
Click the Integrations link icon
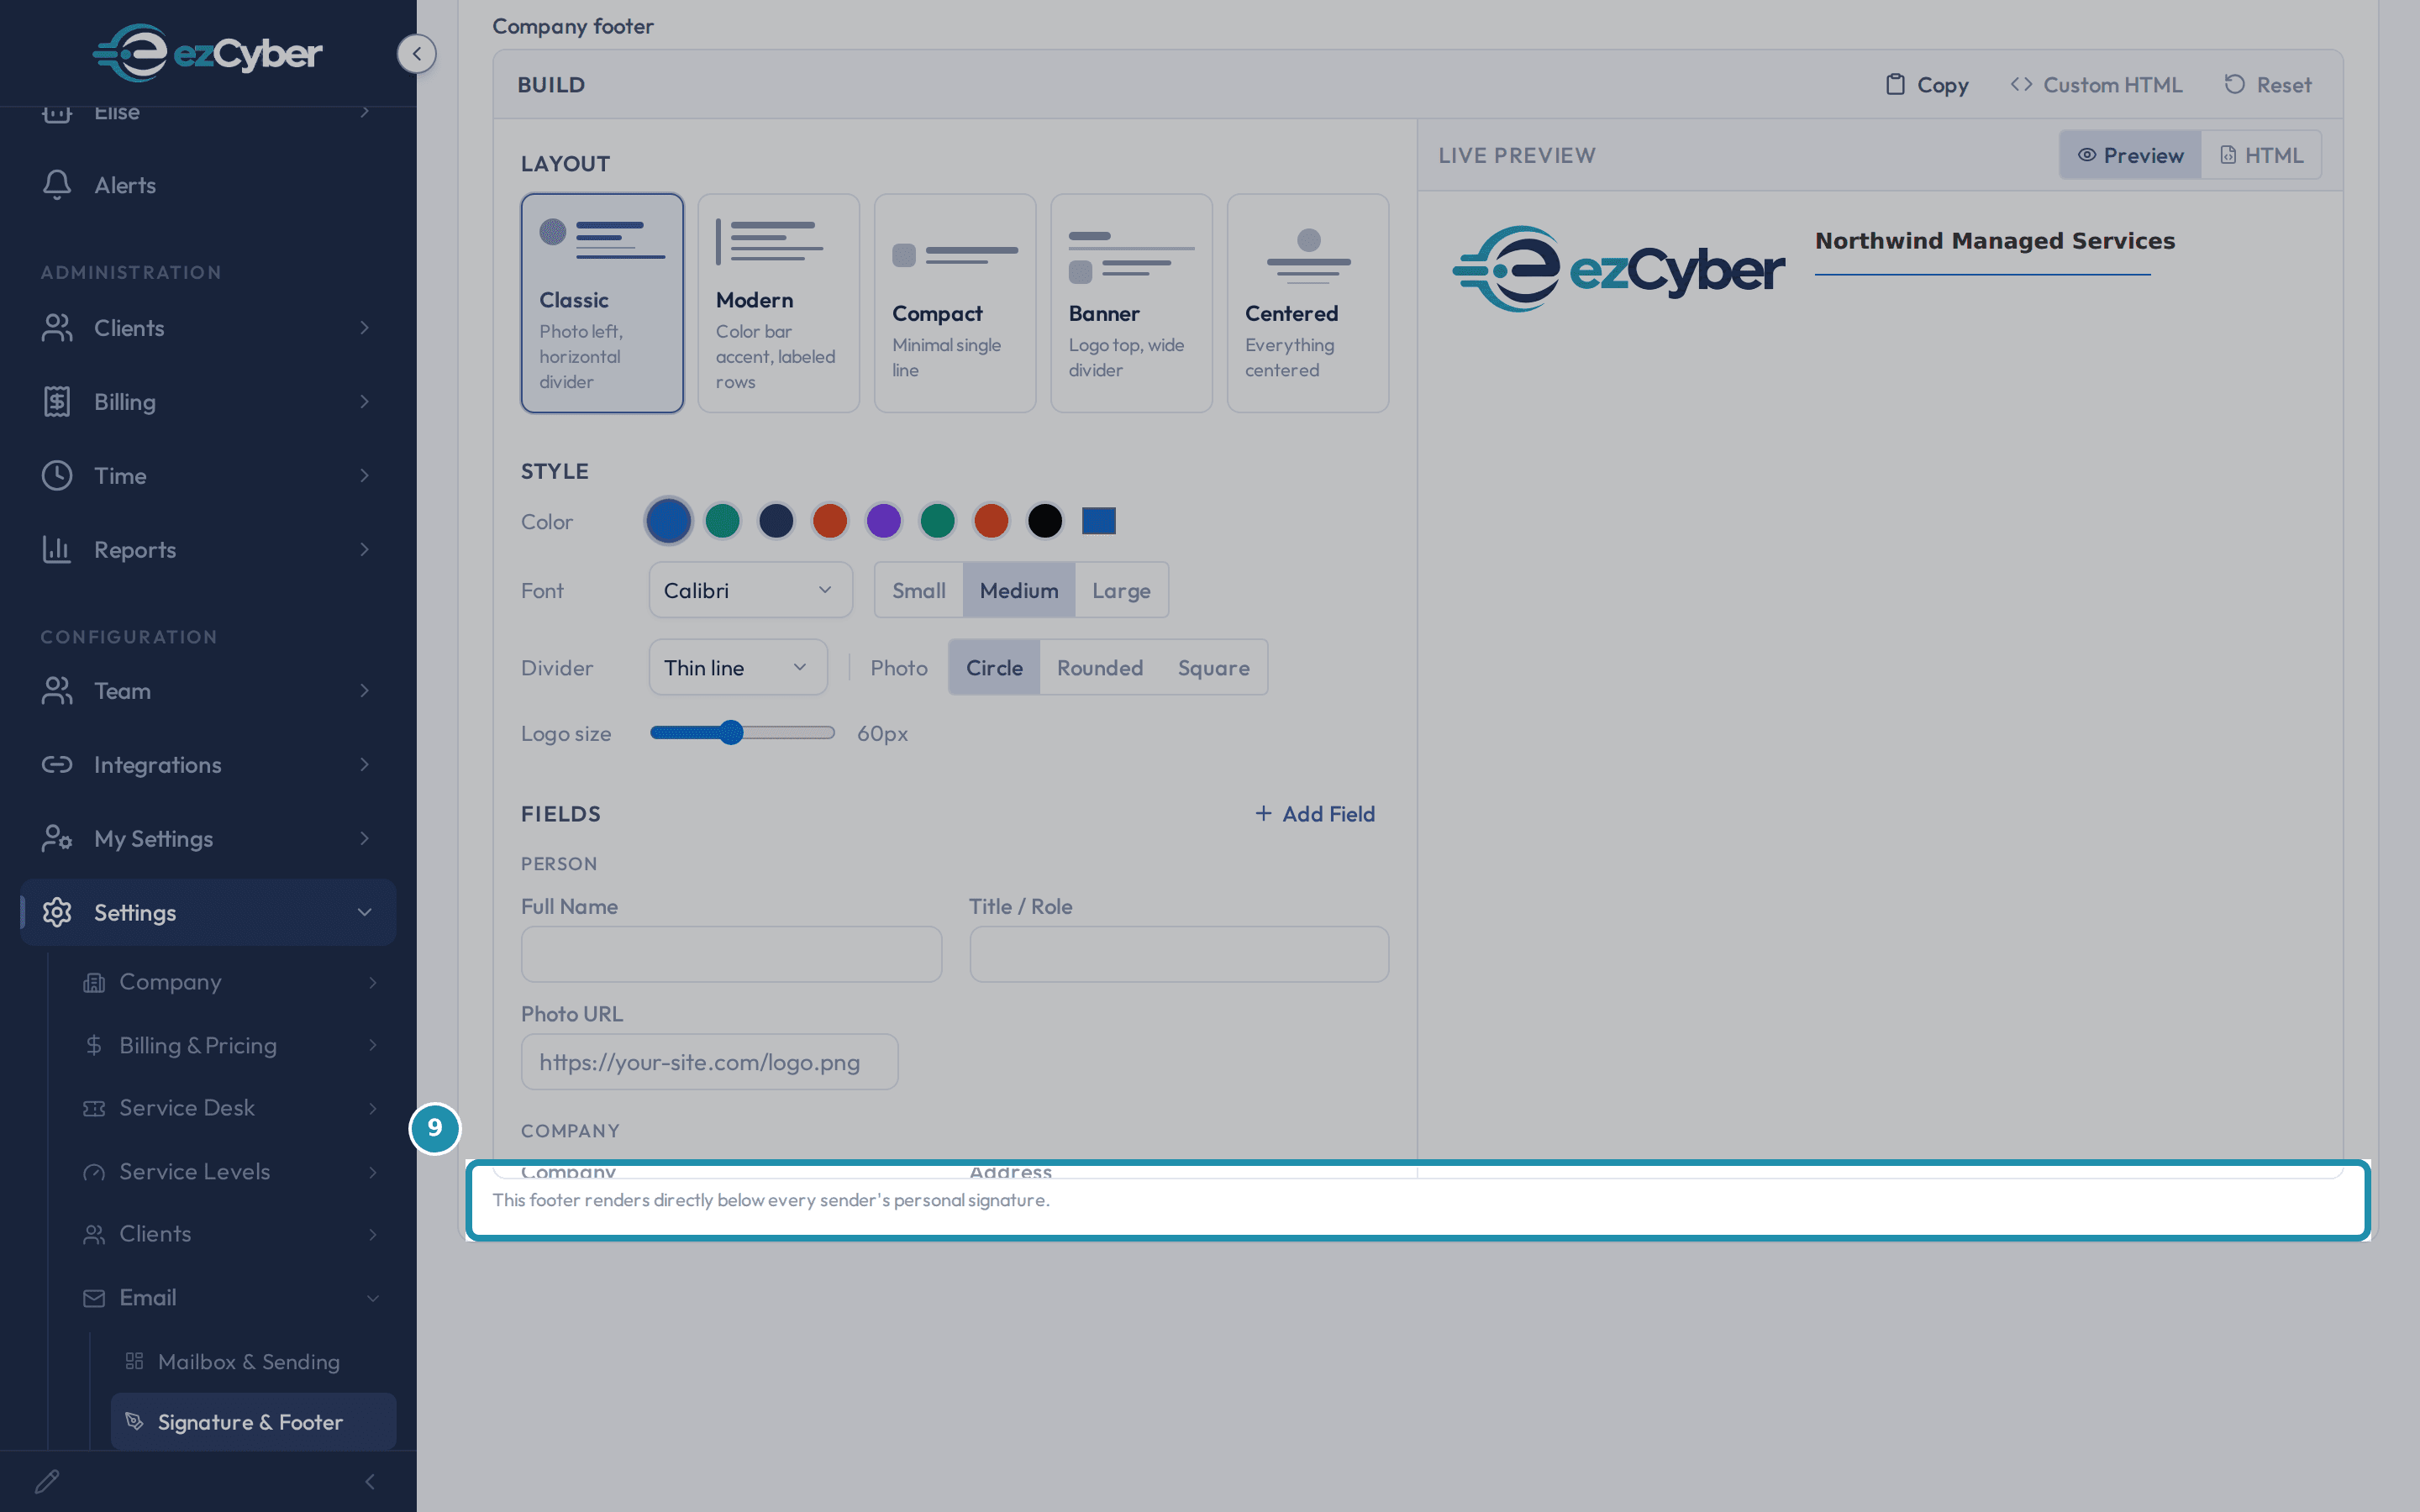click(x=57, y=765)
